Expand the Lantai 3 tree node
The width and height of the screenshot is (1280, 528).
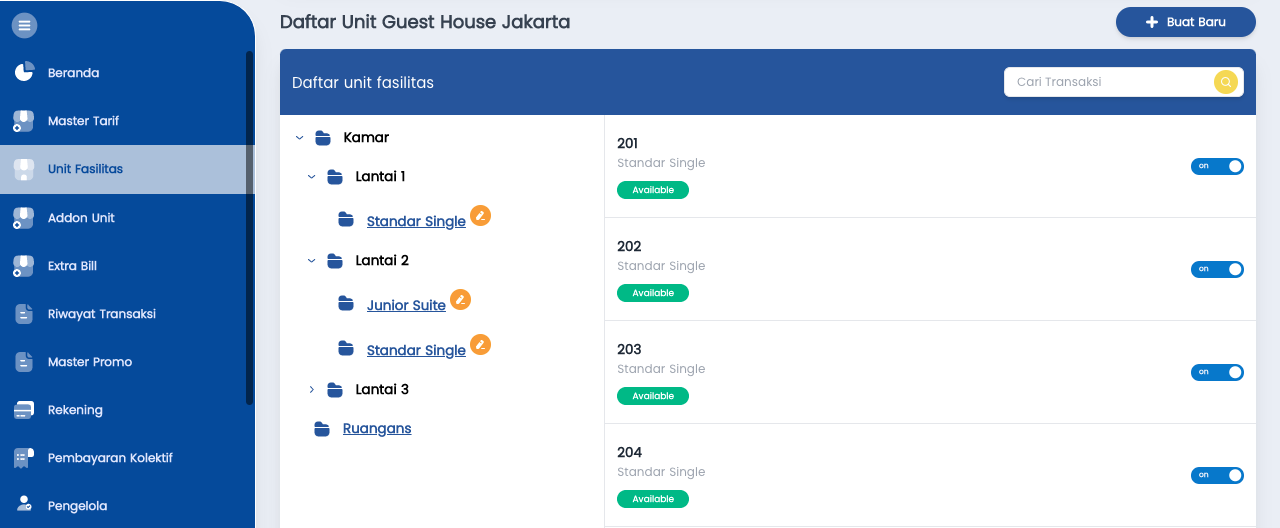coord(311,390)
